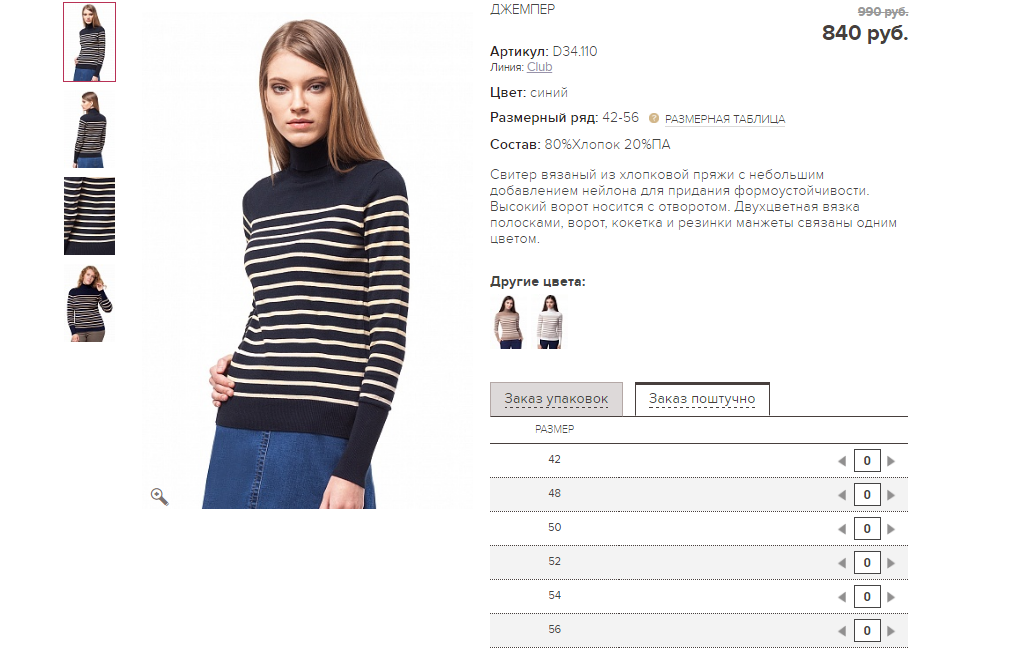Decrease quantity for size 48
Image resolution: width=1034 pixels, height=652 pixels.
point(842,495)
